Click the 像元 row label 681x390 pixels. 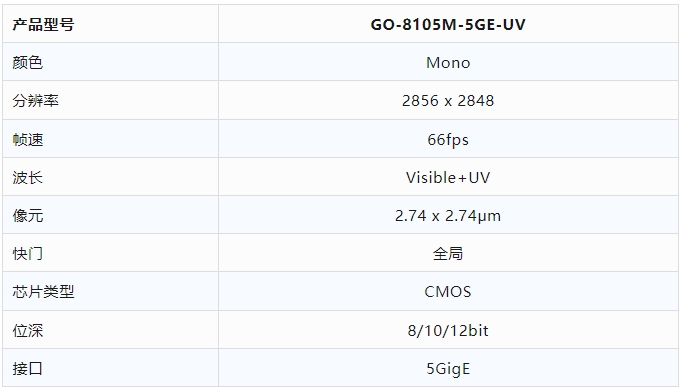point(28,215)
